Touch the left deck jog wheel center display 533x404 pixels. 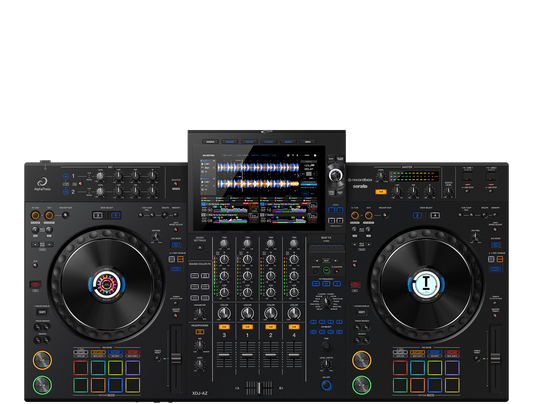click(x=107, y=284)
